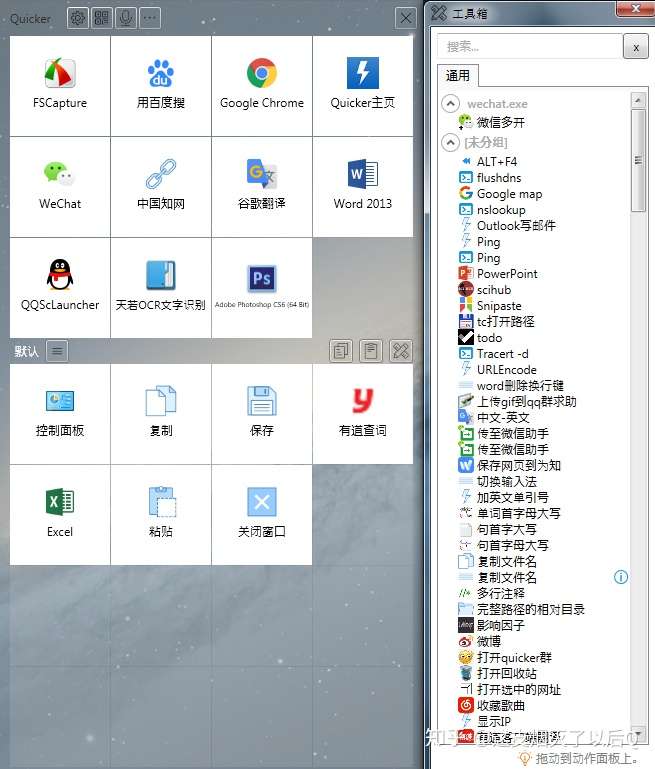Click the microphone icon in Quicker header
Viewport: 655px width, 769px height.
(126, 19)
